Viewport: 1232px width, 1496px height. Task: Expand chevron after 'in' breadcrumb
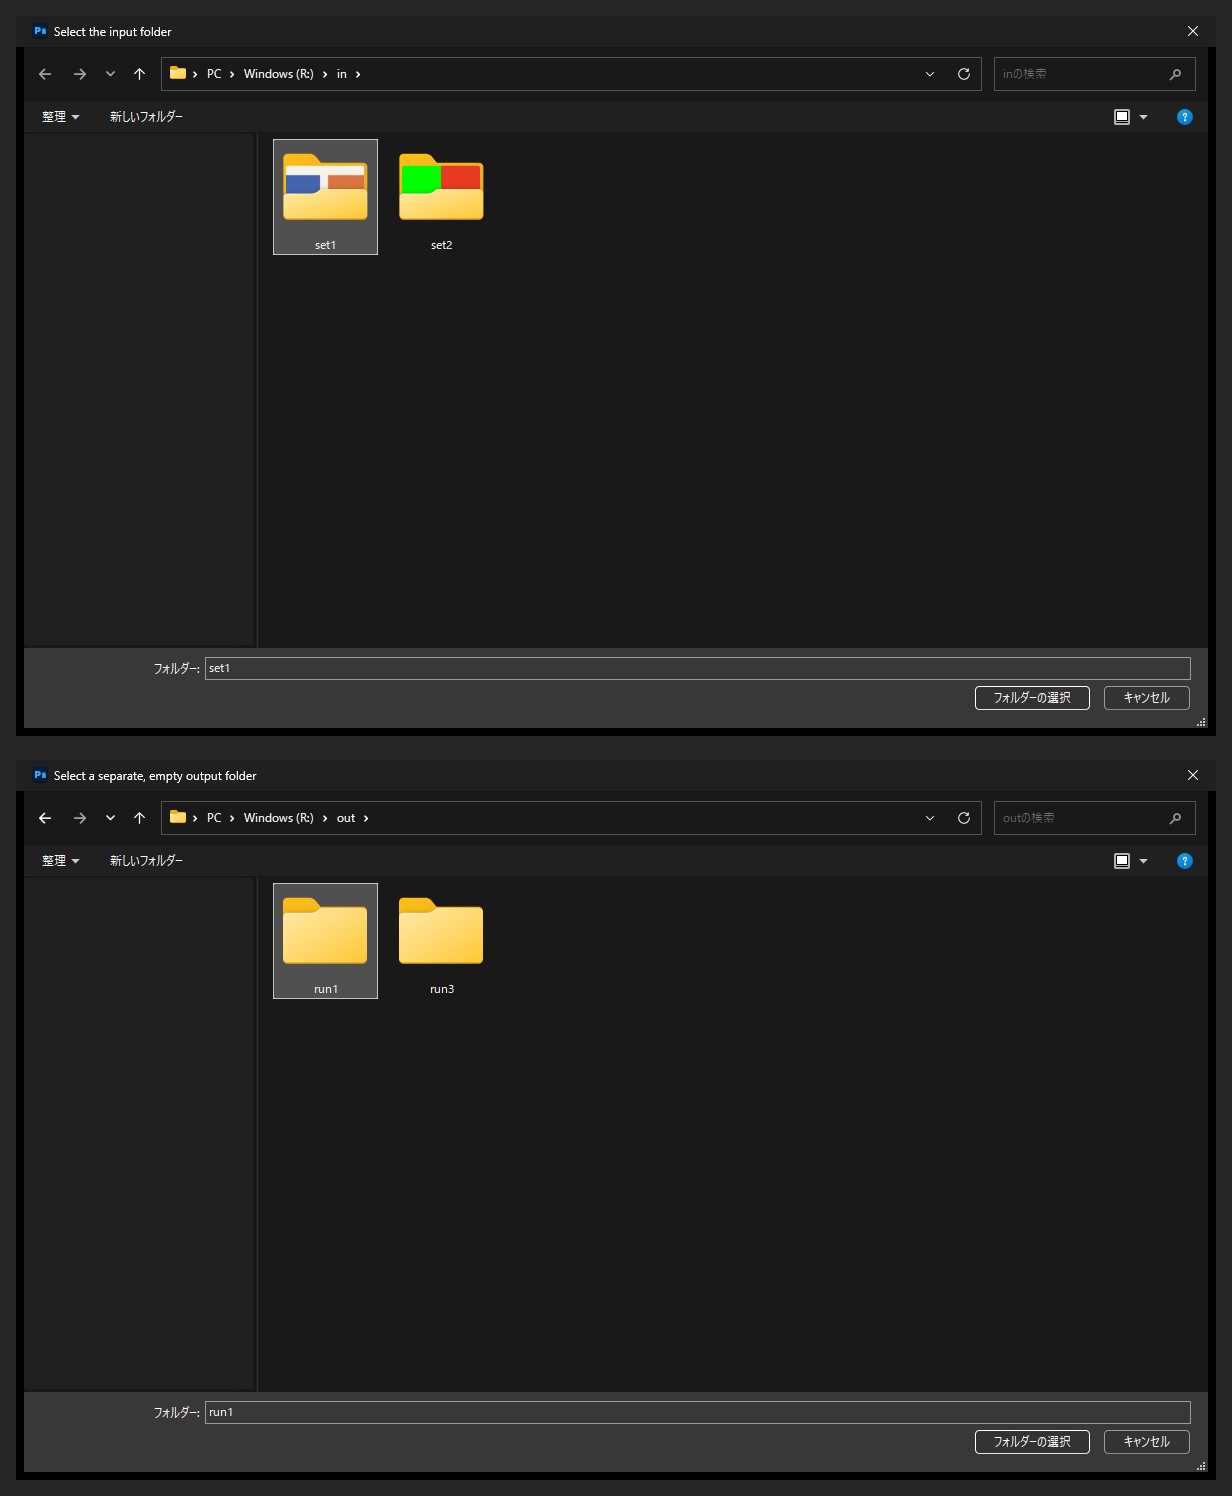point(358,74)
